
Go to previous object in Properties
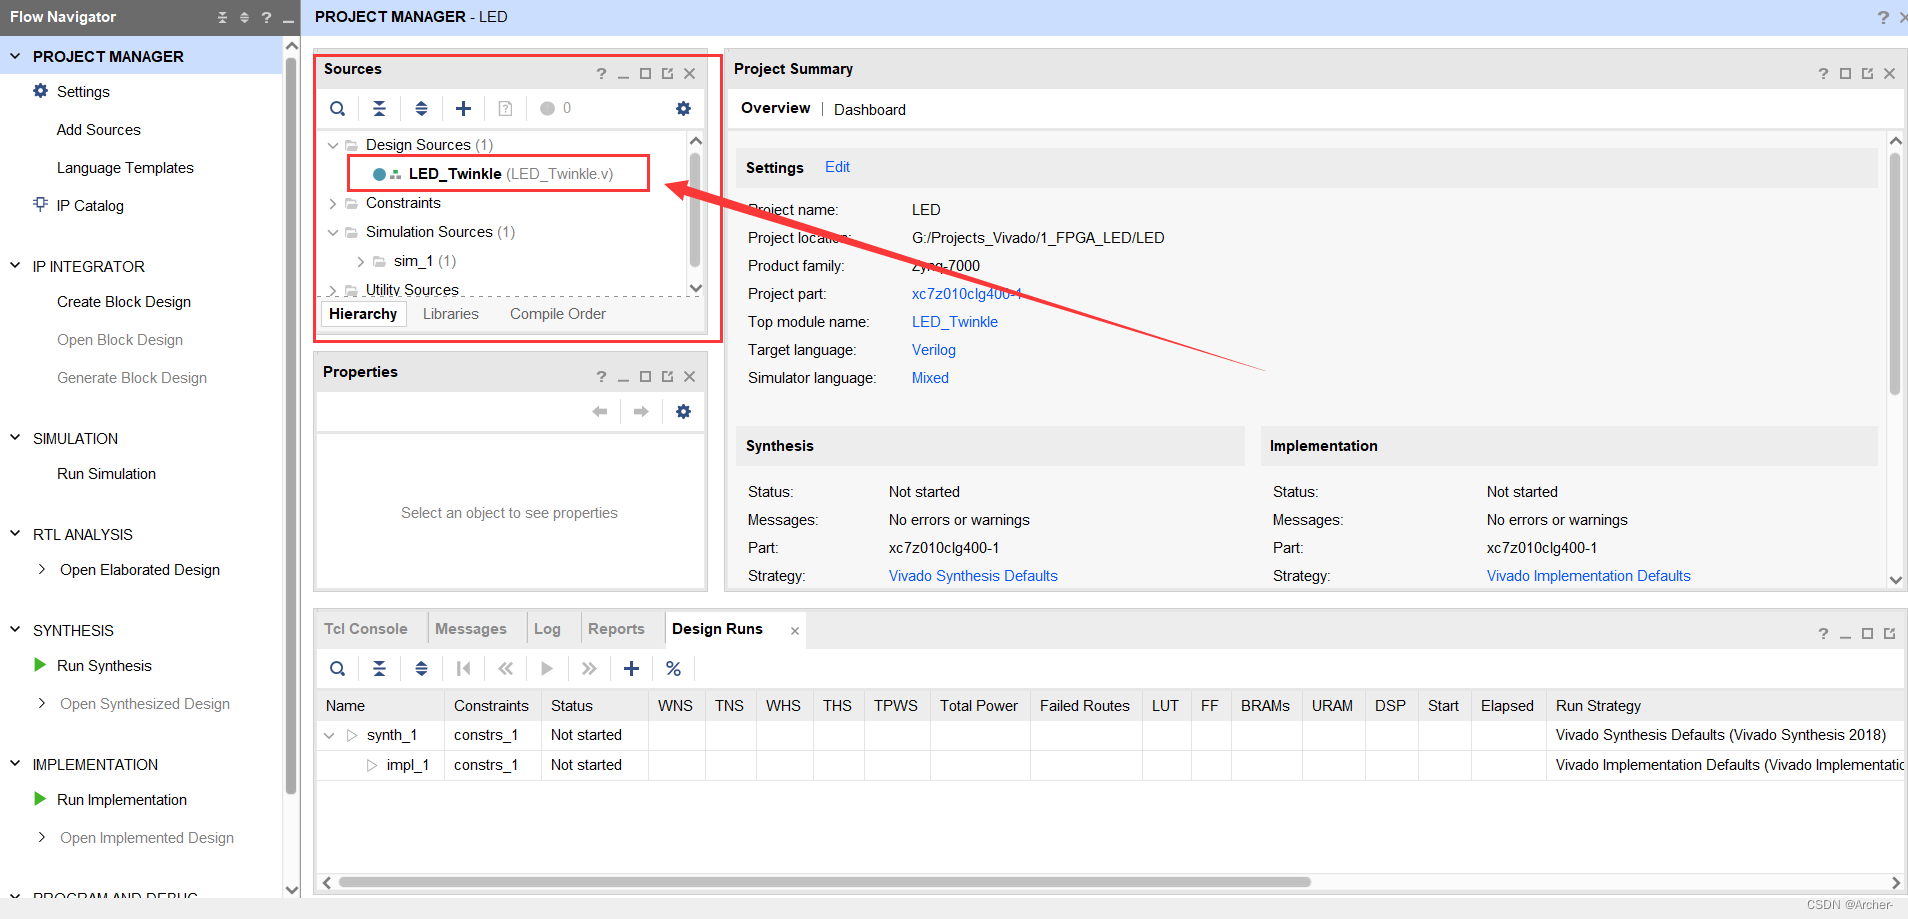pyautogui.click(x=600, y=411)
